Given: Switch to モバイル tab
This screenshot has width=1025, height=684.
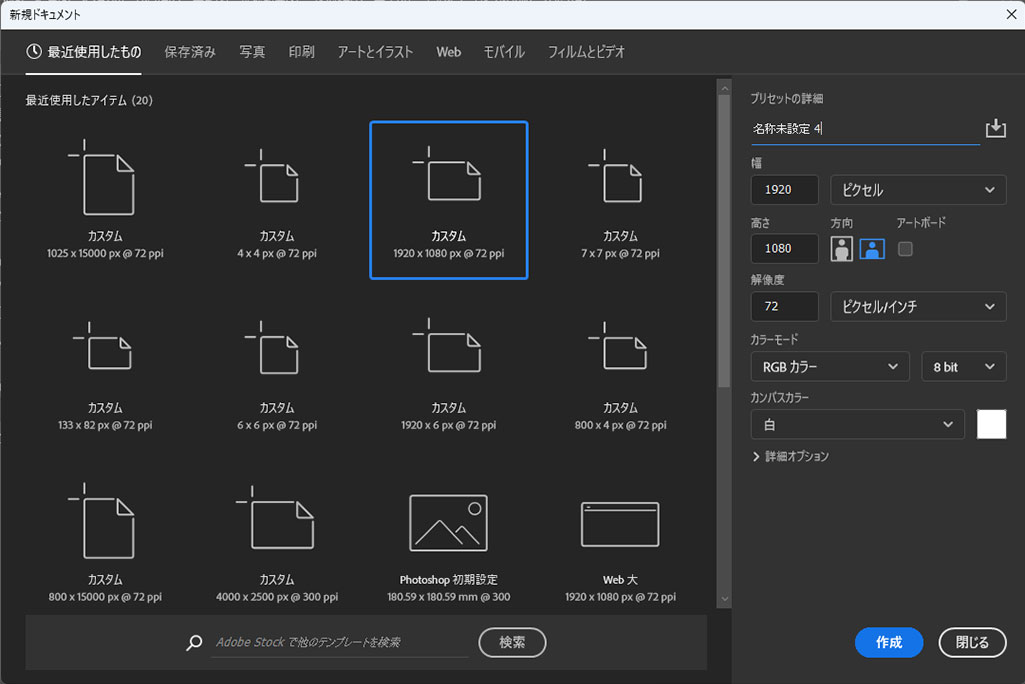Looking at the screenshot, I should coord(504,52).
